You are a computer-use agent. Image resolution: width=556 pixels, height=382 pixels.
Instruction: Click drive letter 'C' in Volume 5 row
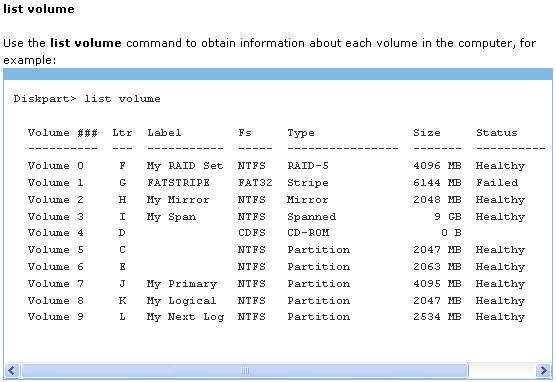122,250
